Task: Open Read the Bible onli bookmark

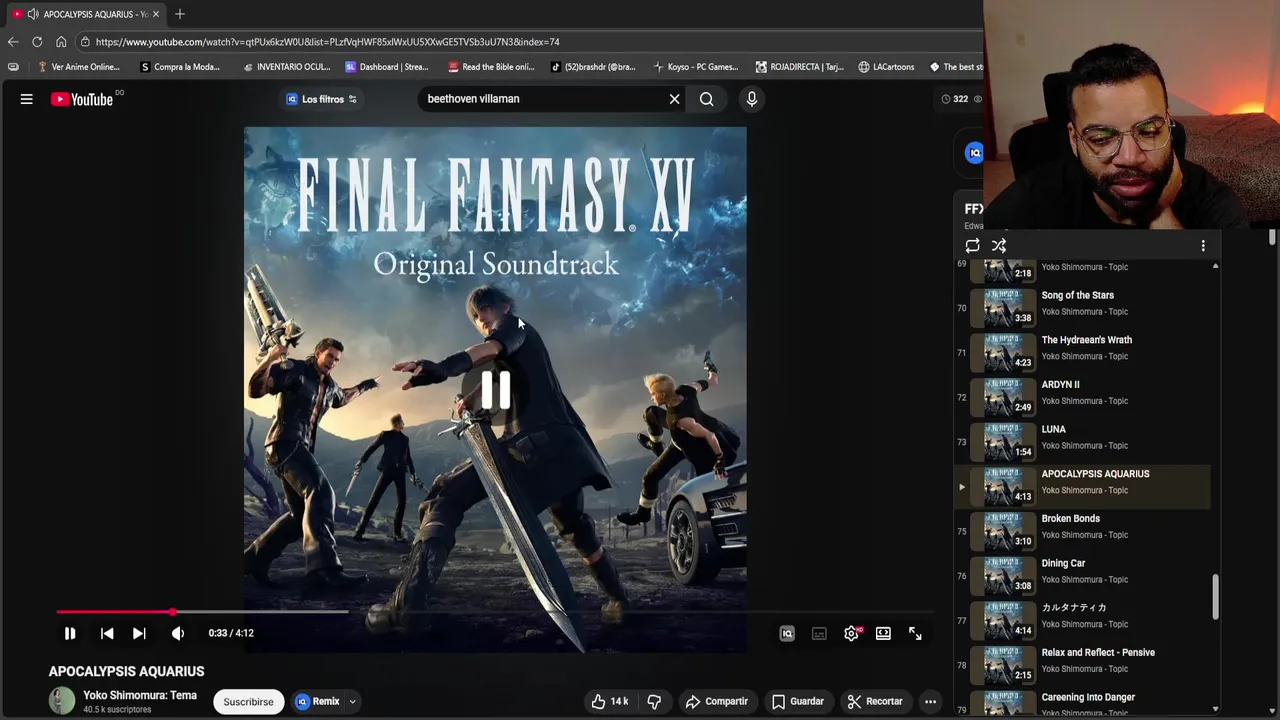Action: 491,67
